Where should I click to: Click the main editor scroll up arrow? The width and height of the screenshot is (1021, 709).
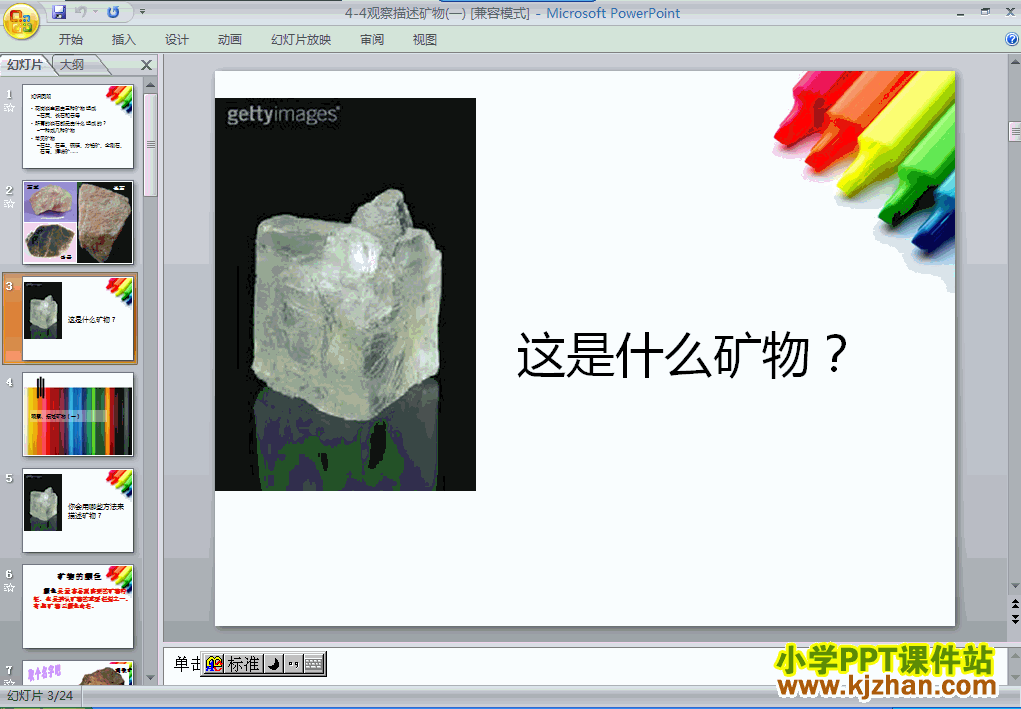1014,62
